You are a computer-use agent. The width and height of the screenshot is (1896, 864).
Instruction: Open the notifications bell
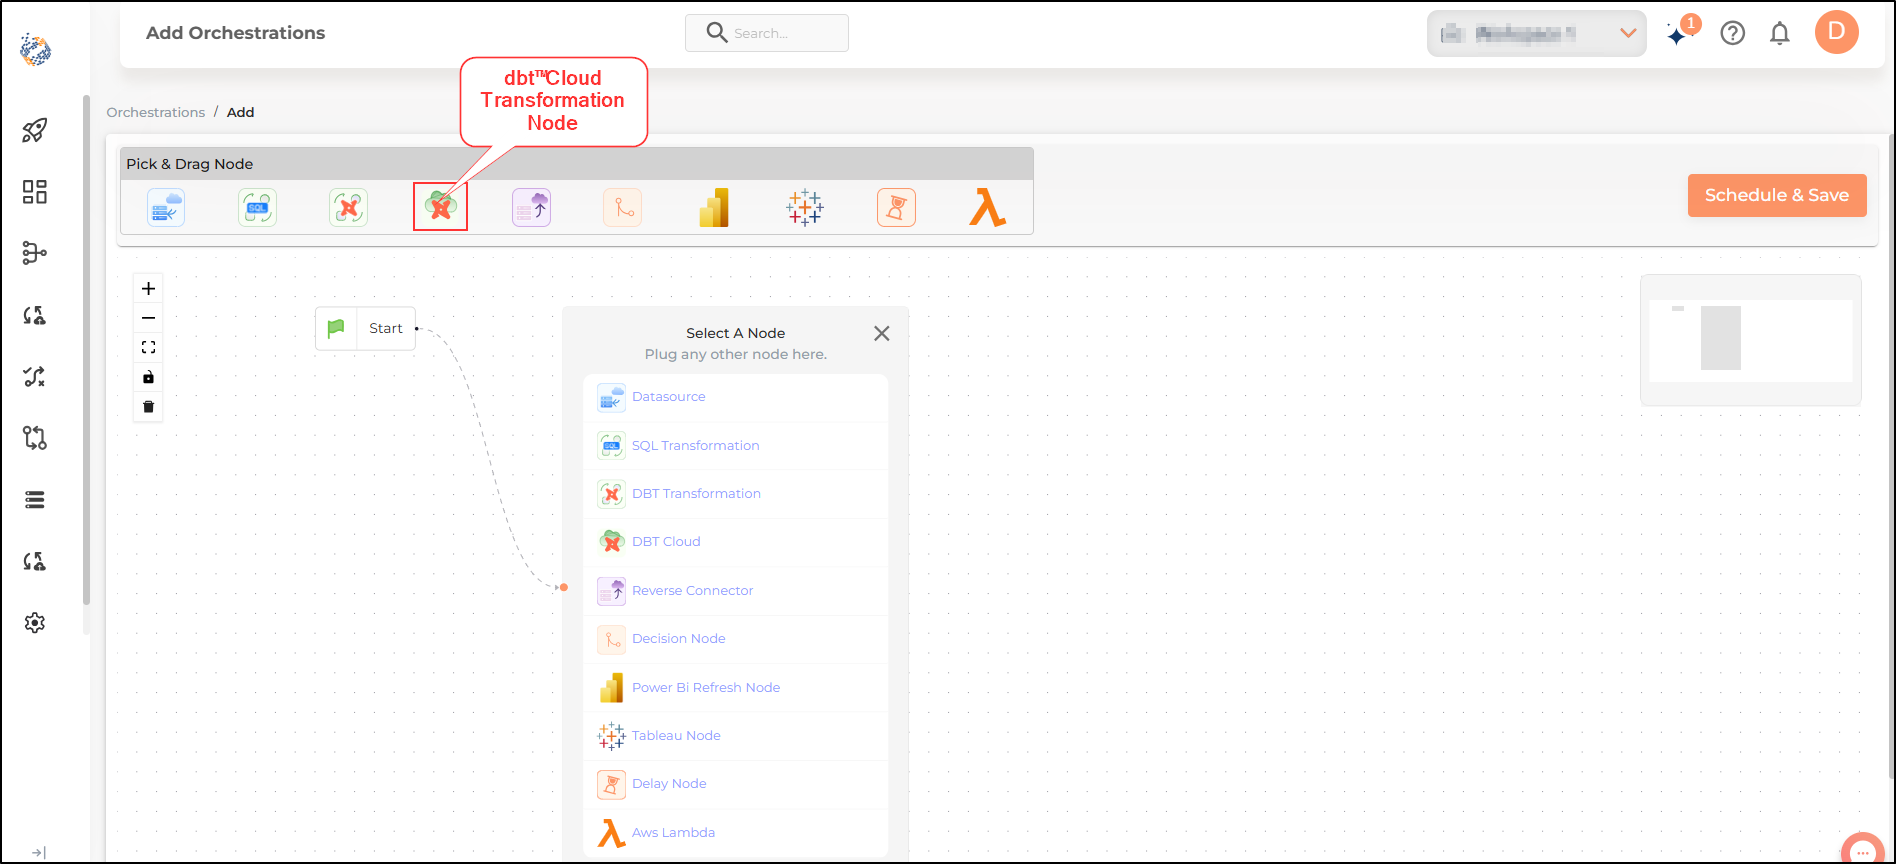pyautogui.click(x=1780, y=33)
